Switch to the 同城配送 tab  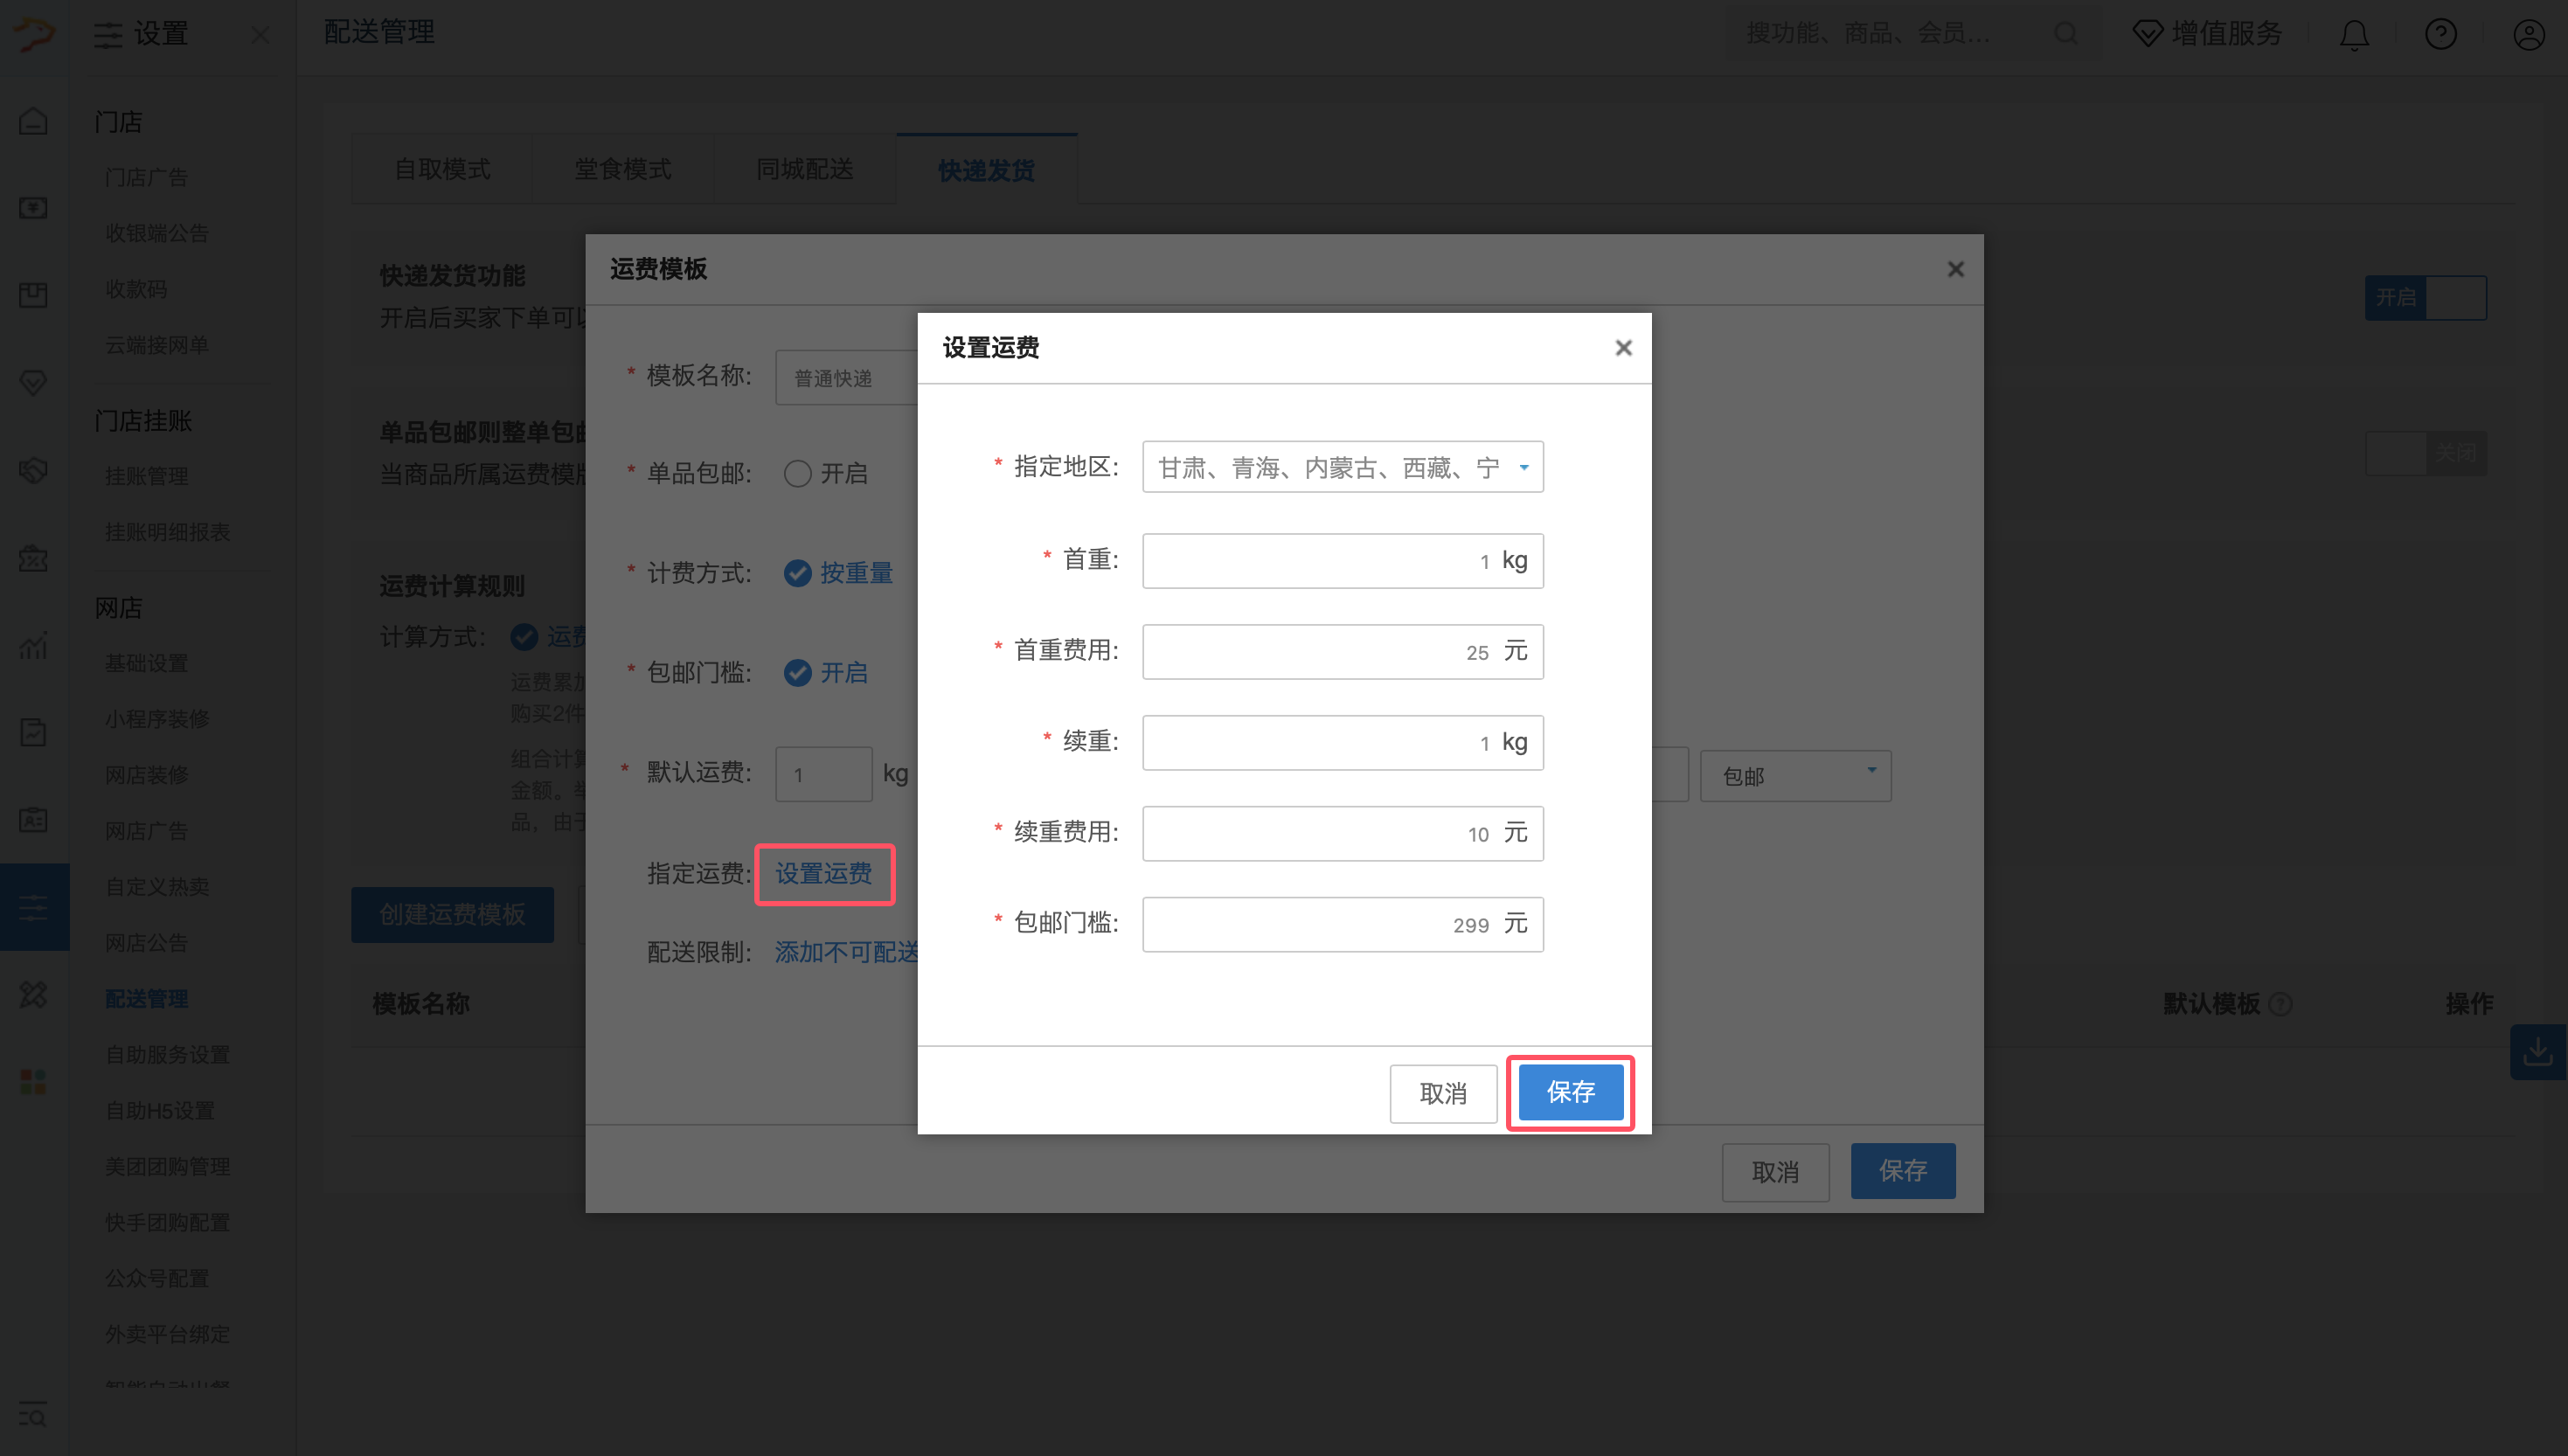click(x=804, y=169)
